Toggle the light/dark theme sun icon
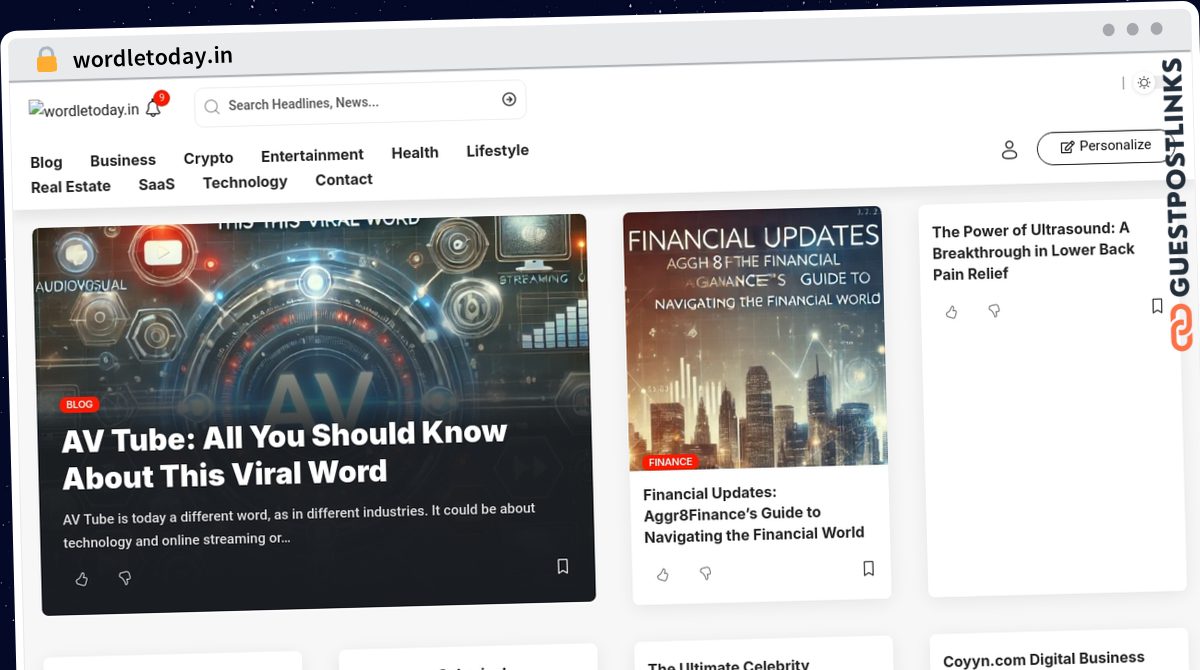The height and width of the screenshot is (670, 1200). [x=1144, y=83]
